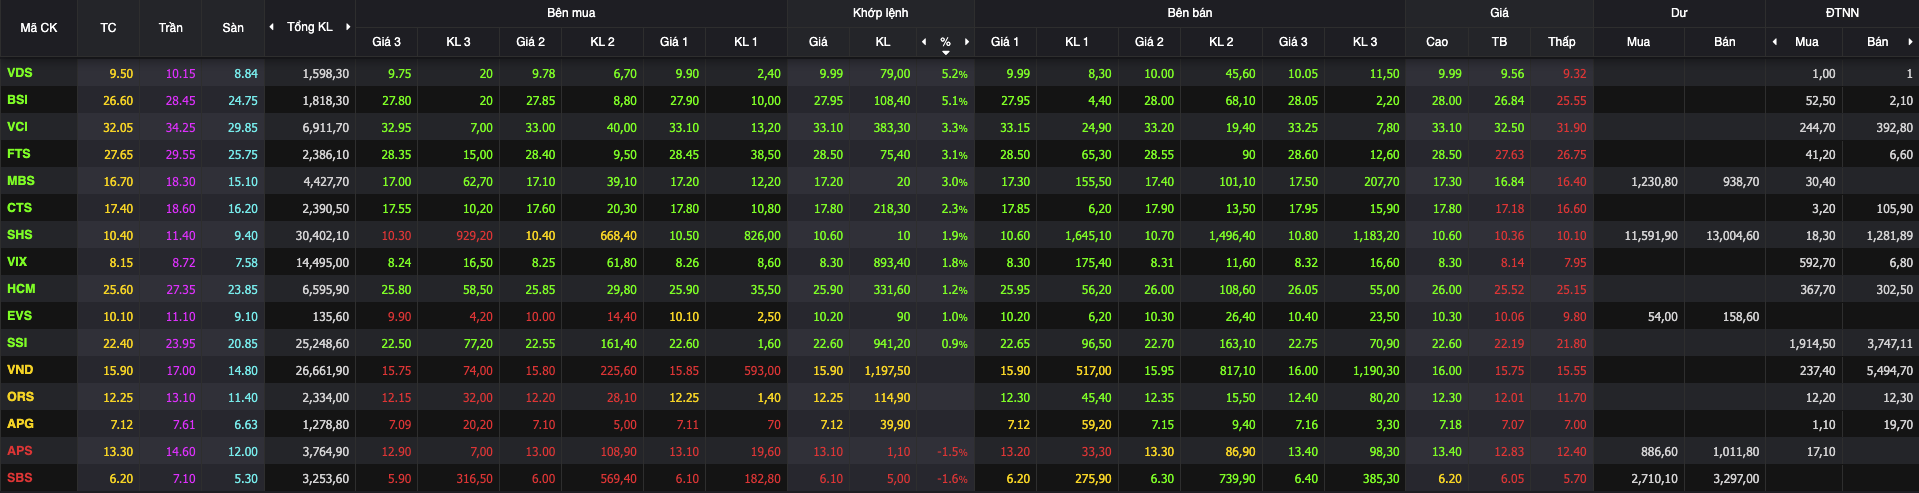1919x493 pixels.
Task: Click ORS total volume 2,334,00
Action: tap(326, 398)
